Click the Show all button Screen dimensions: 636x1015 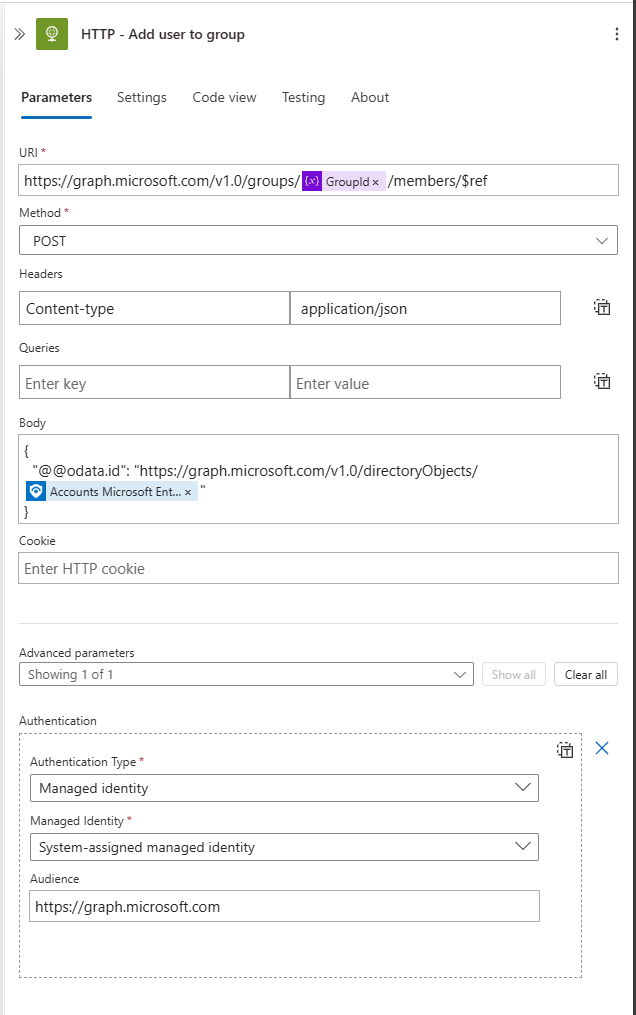(x=514, y=674)
